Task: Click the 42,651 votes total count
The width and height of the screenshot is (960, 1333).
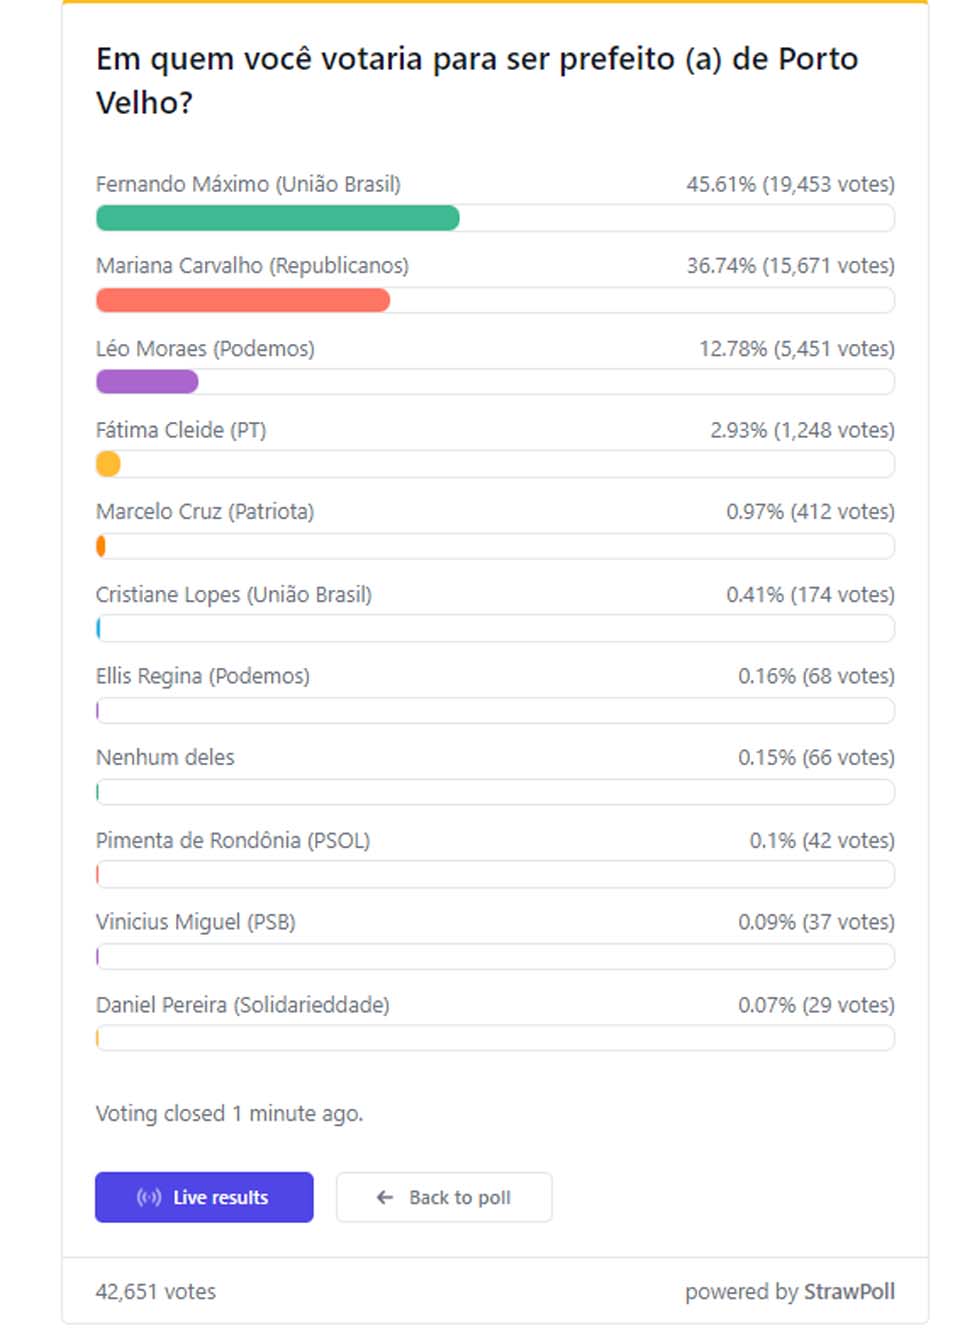Action: pos(155,1291)
